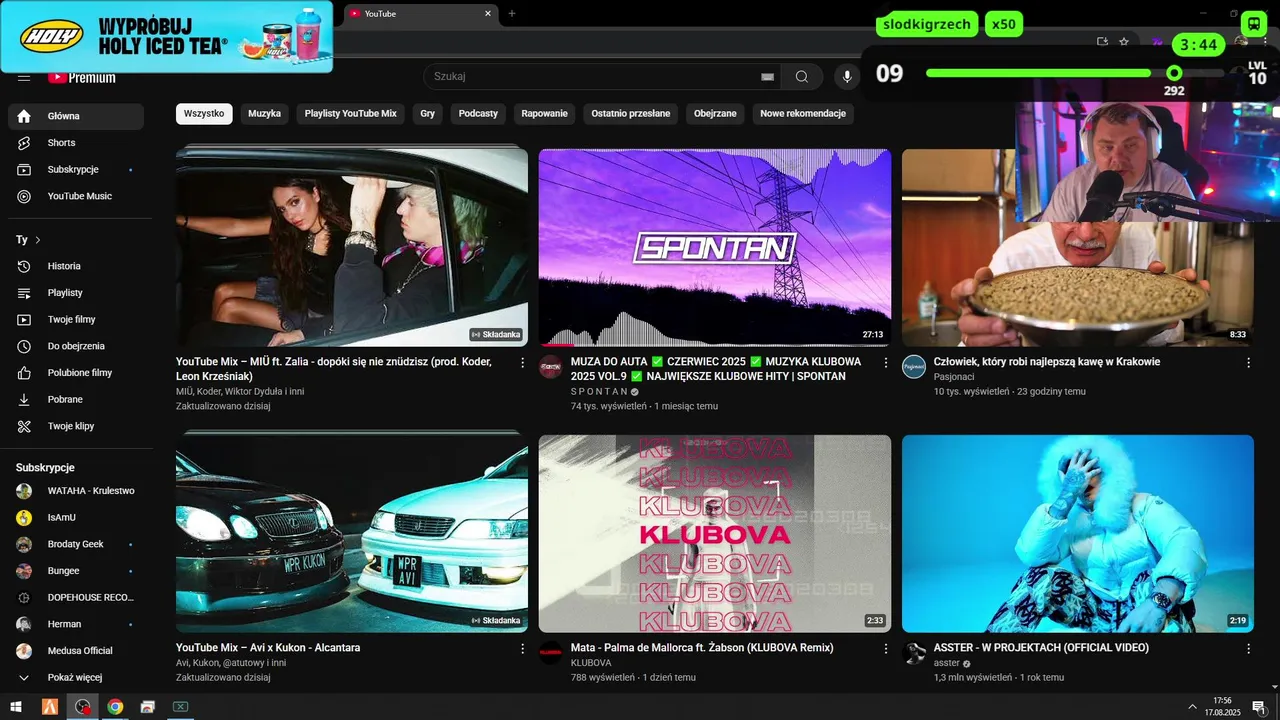Open Brodaty Geek subscription channel
This screenshot has width=1280, height=720.
tap(76, 544)
